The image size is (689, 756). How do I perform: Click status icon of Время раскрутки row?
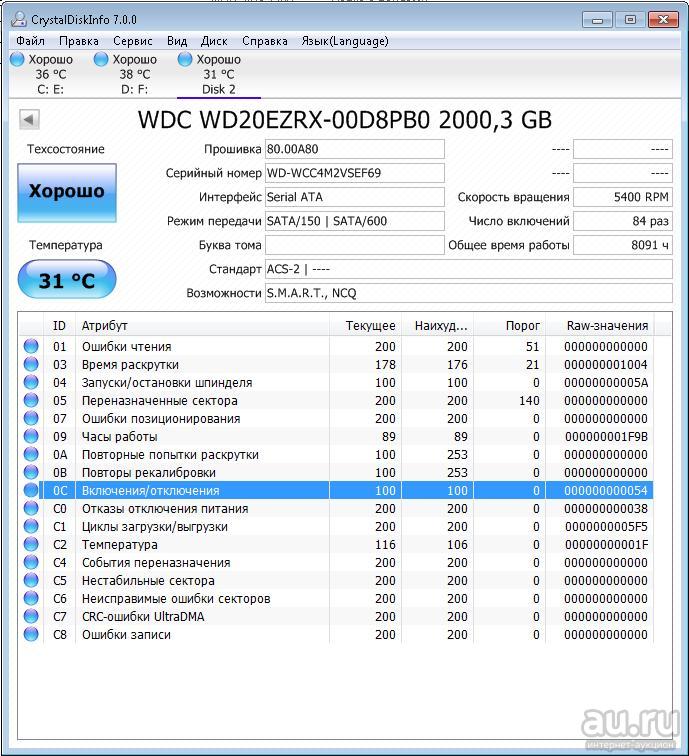click(x=31, y=364)
